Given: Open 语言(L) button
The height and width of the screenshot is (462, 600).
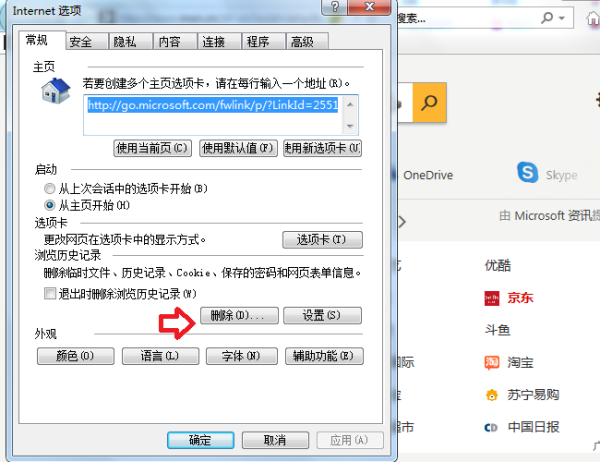Looking at the screenshot, I should point(160,356).
